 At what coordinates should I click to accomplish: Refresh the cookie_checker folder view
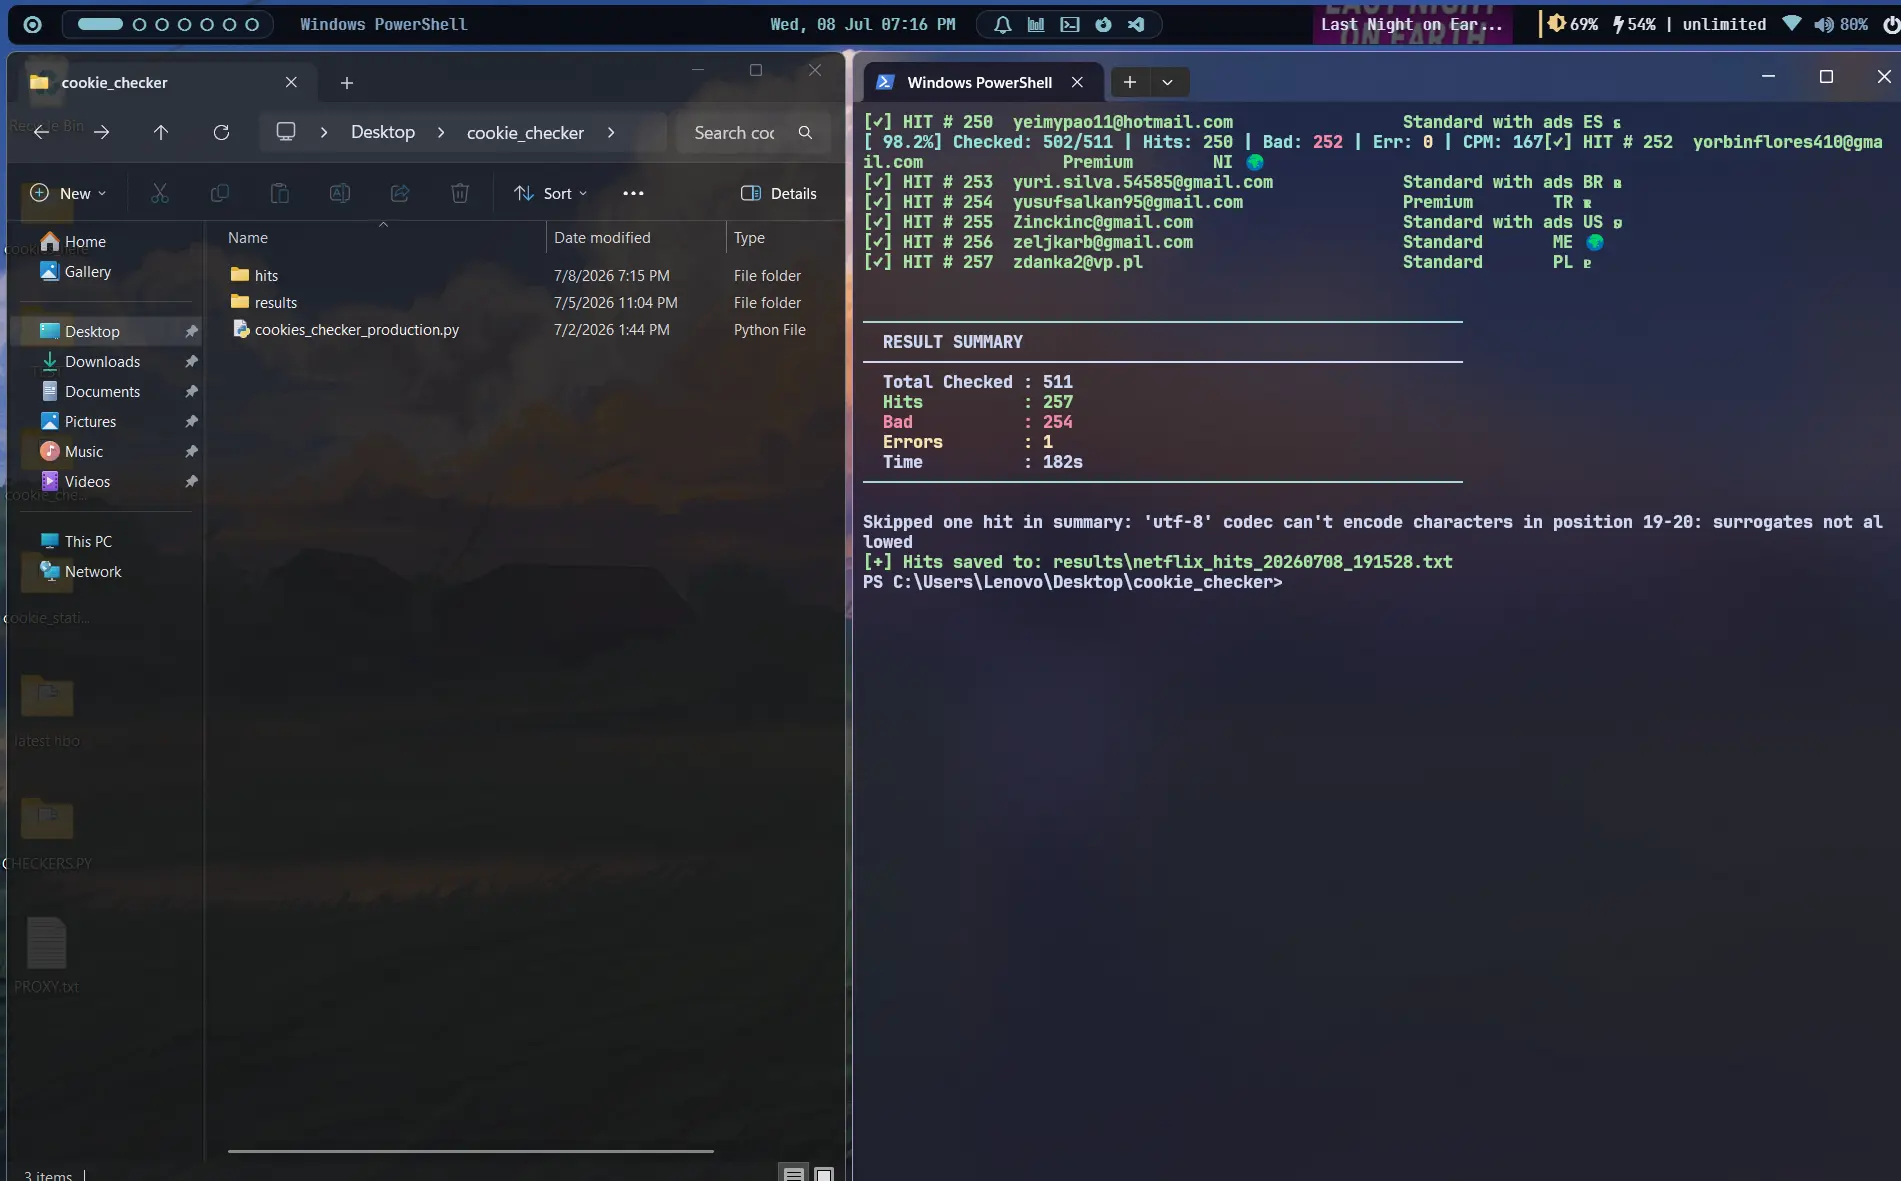[x=221, y=132]
